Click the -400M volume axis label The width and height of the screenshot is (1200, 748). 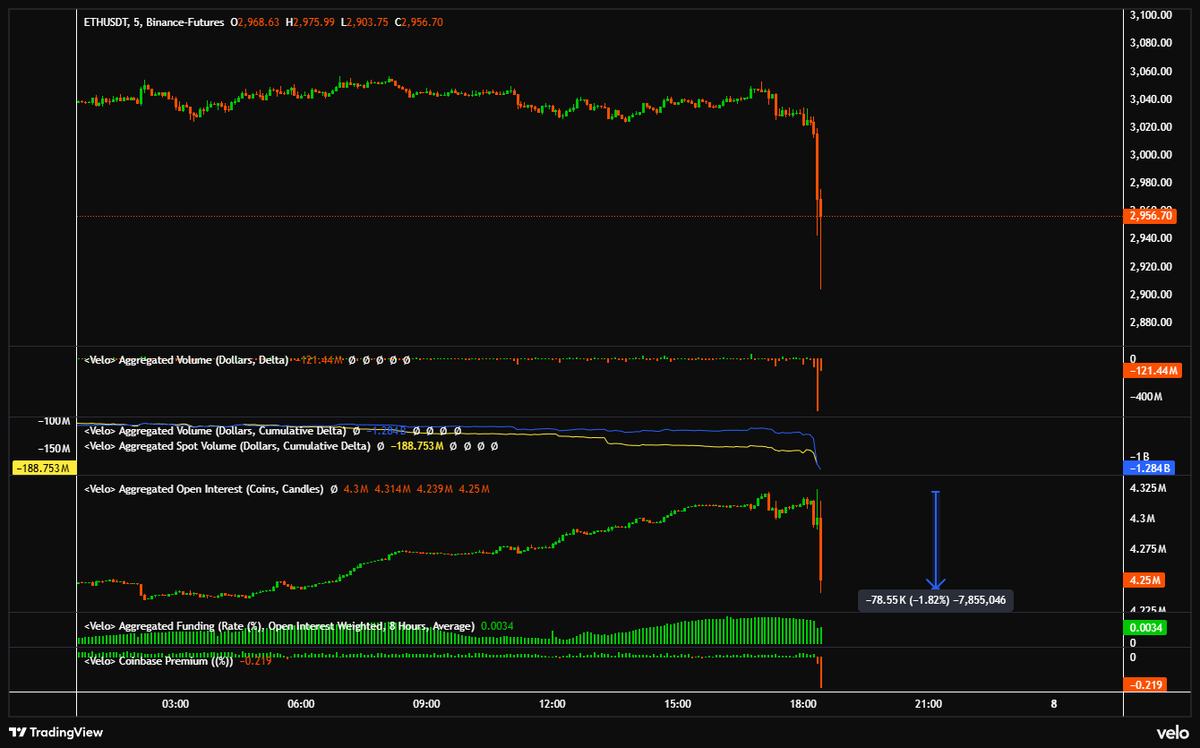click(x=1146, y=397)
